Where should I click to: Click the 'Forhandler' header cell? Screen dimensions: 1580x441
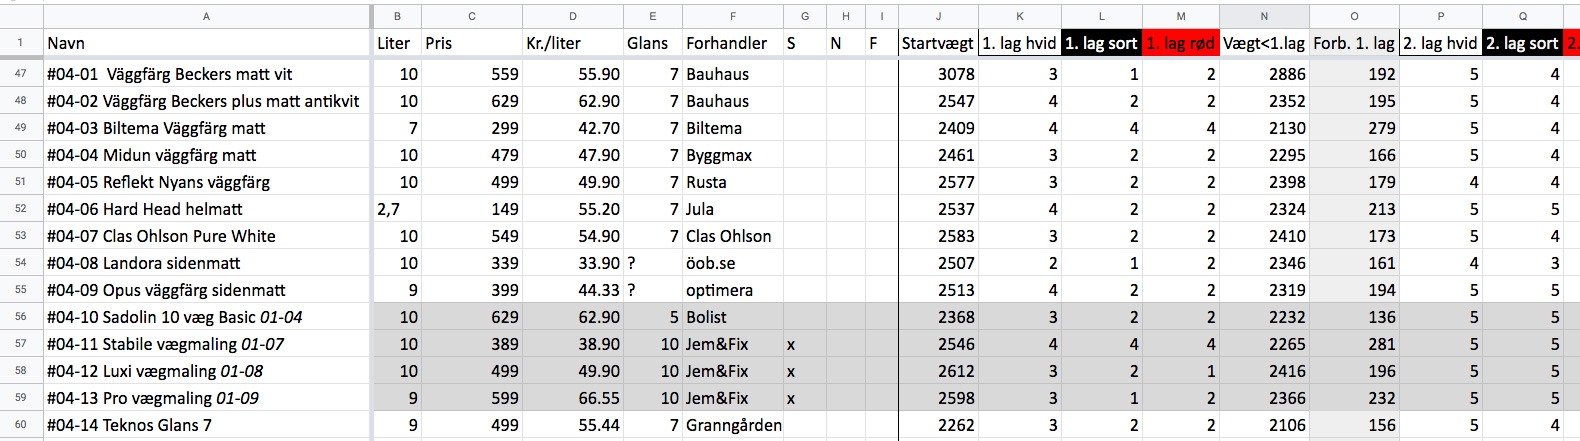(732, 43)
